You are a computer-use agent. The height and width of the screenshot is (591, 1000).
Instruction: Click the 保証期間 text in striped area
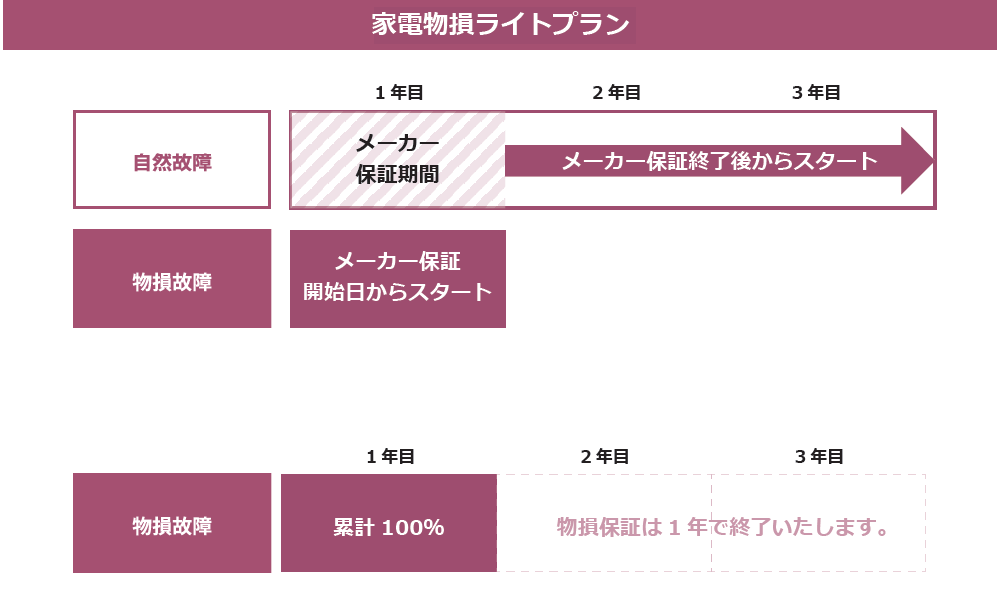coord(397,174)
